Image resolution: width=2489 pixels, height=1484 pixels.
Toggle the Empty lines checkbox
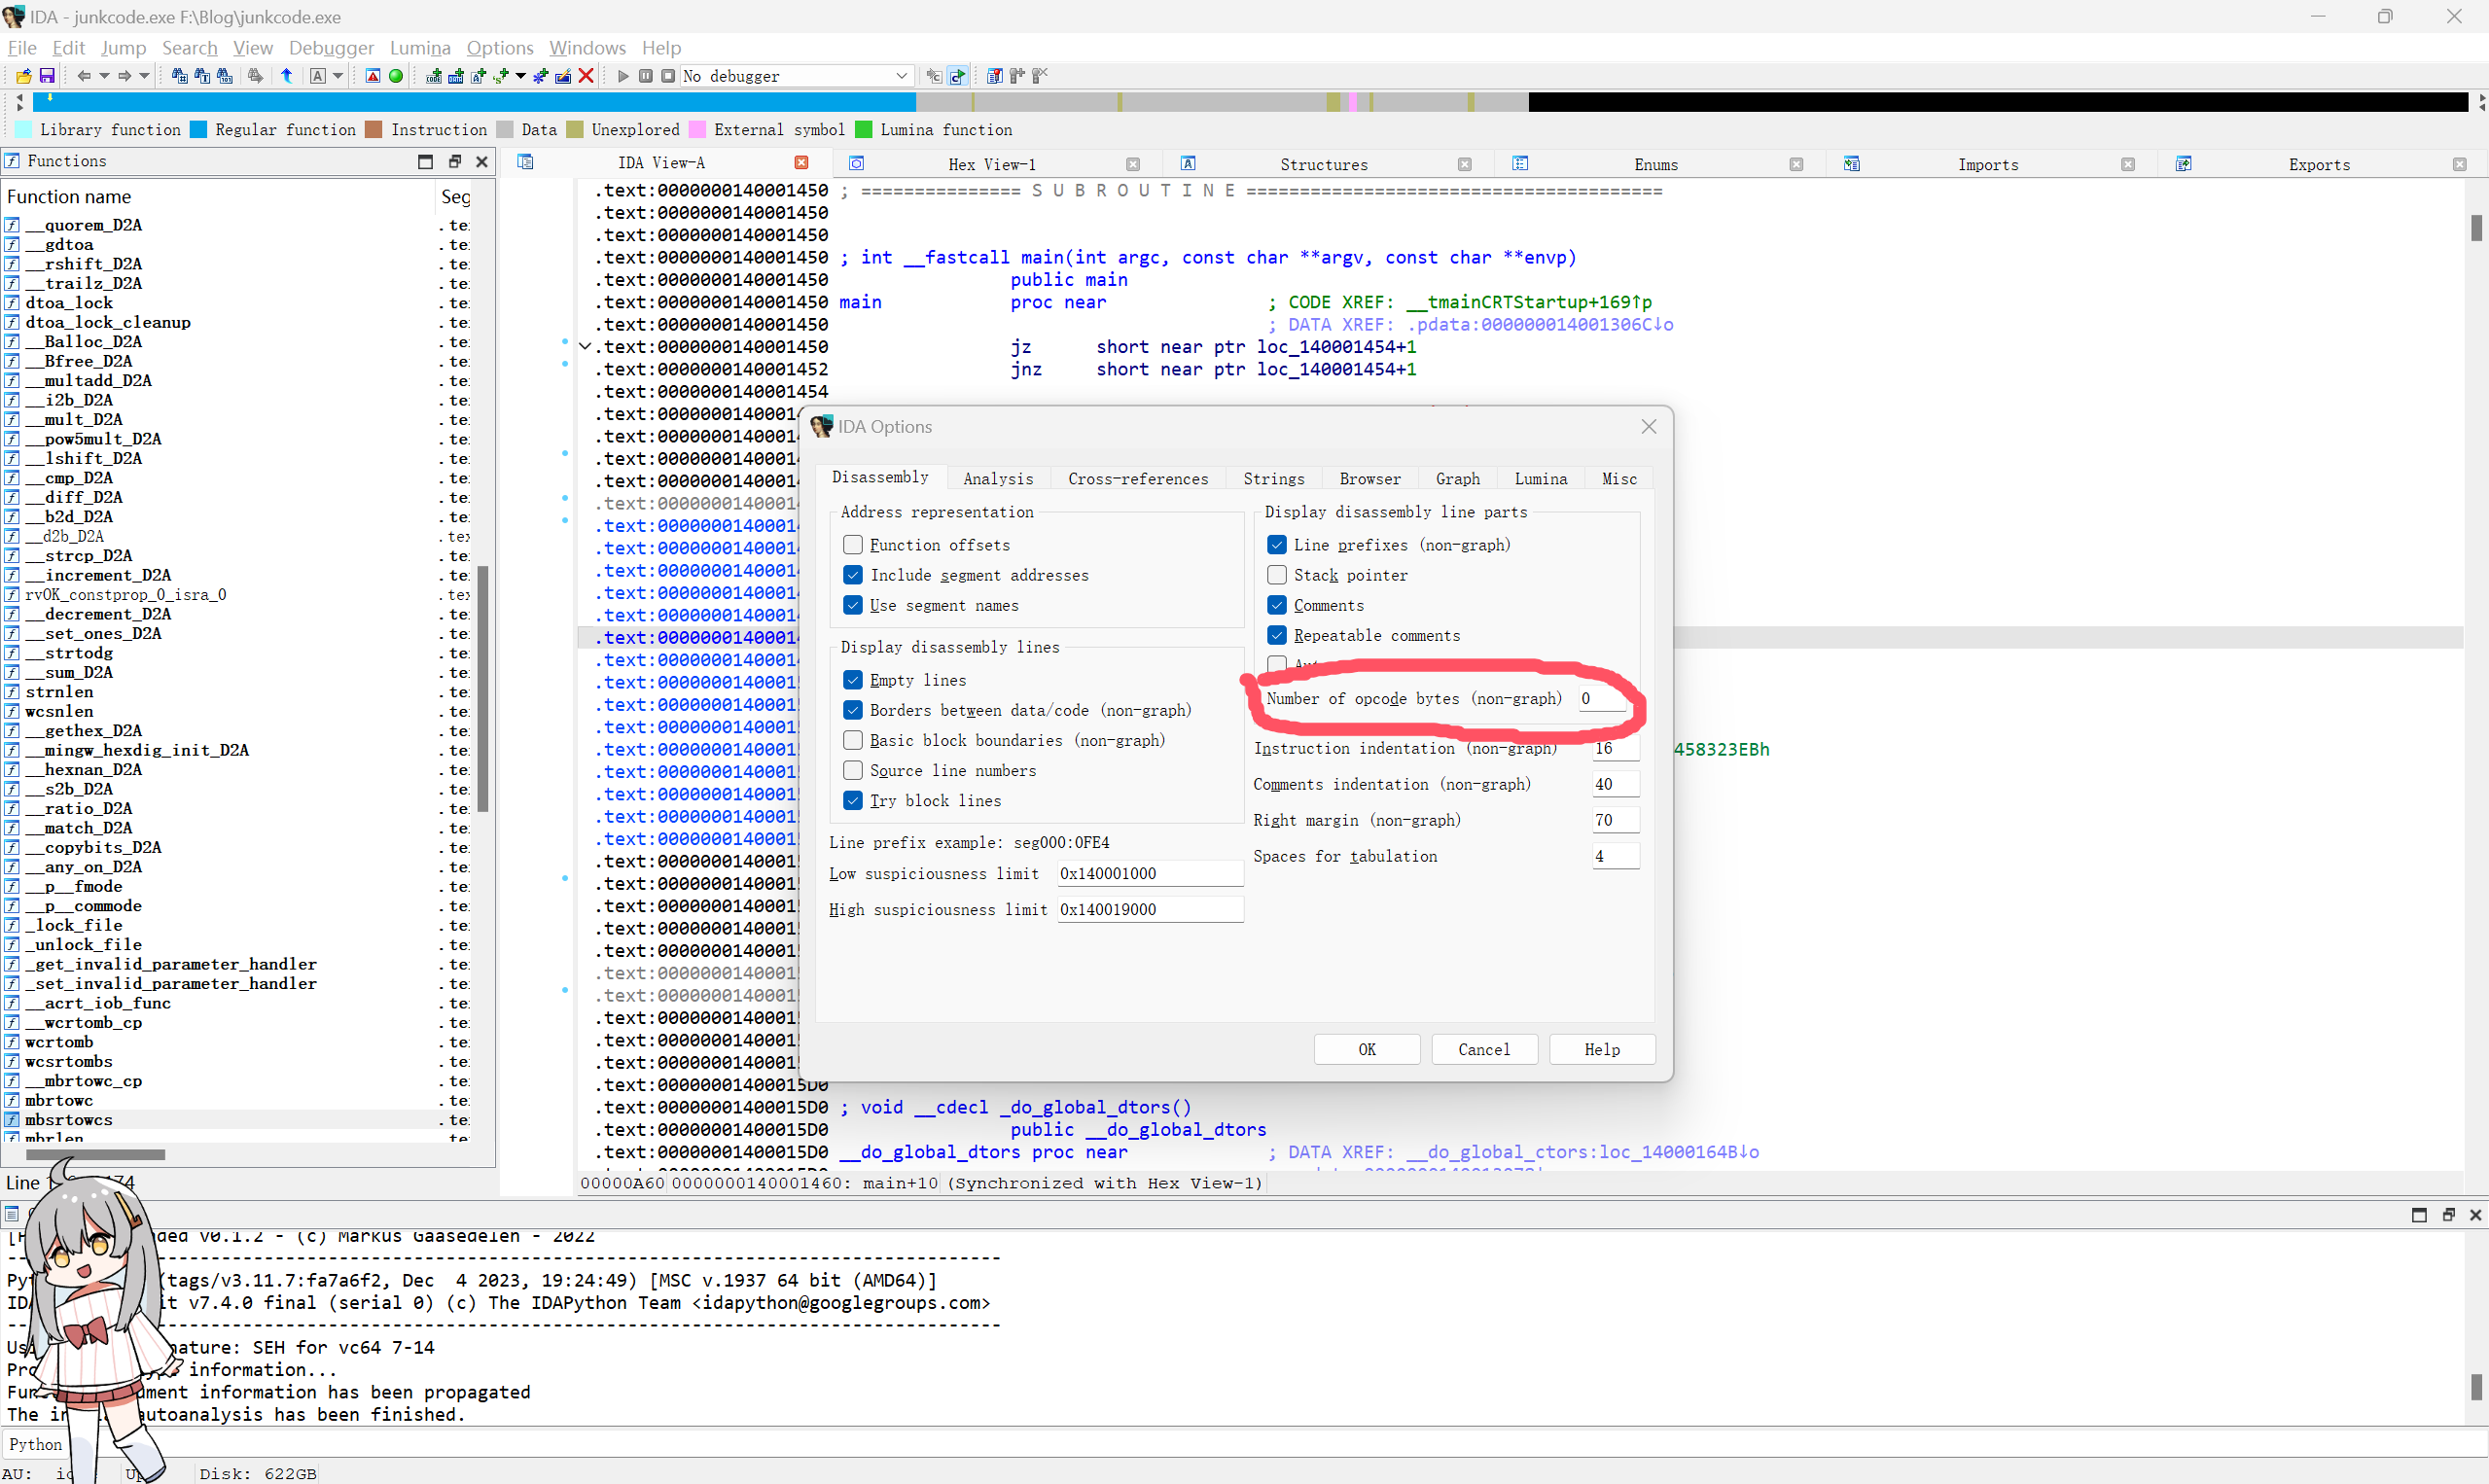853,680
